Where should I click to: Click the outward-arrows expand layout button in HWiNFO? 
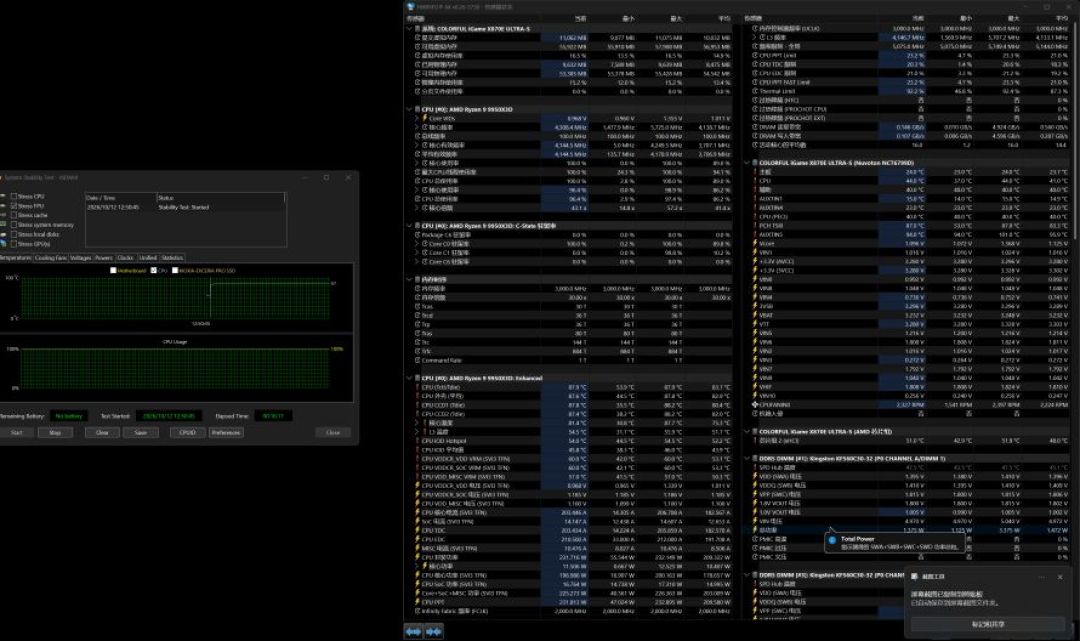click(413, 631)
